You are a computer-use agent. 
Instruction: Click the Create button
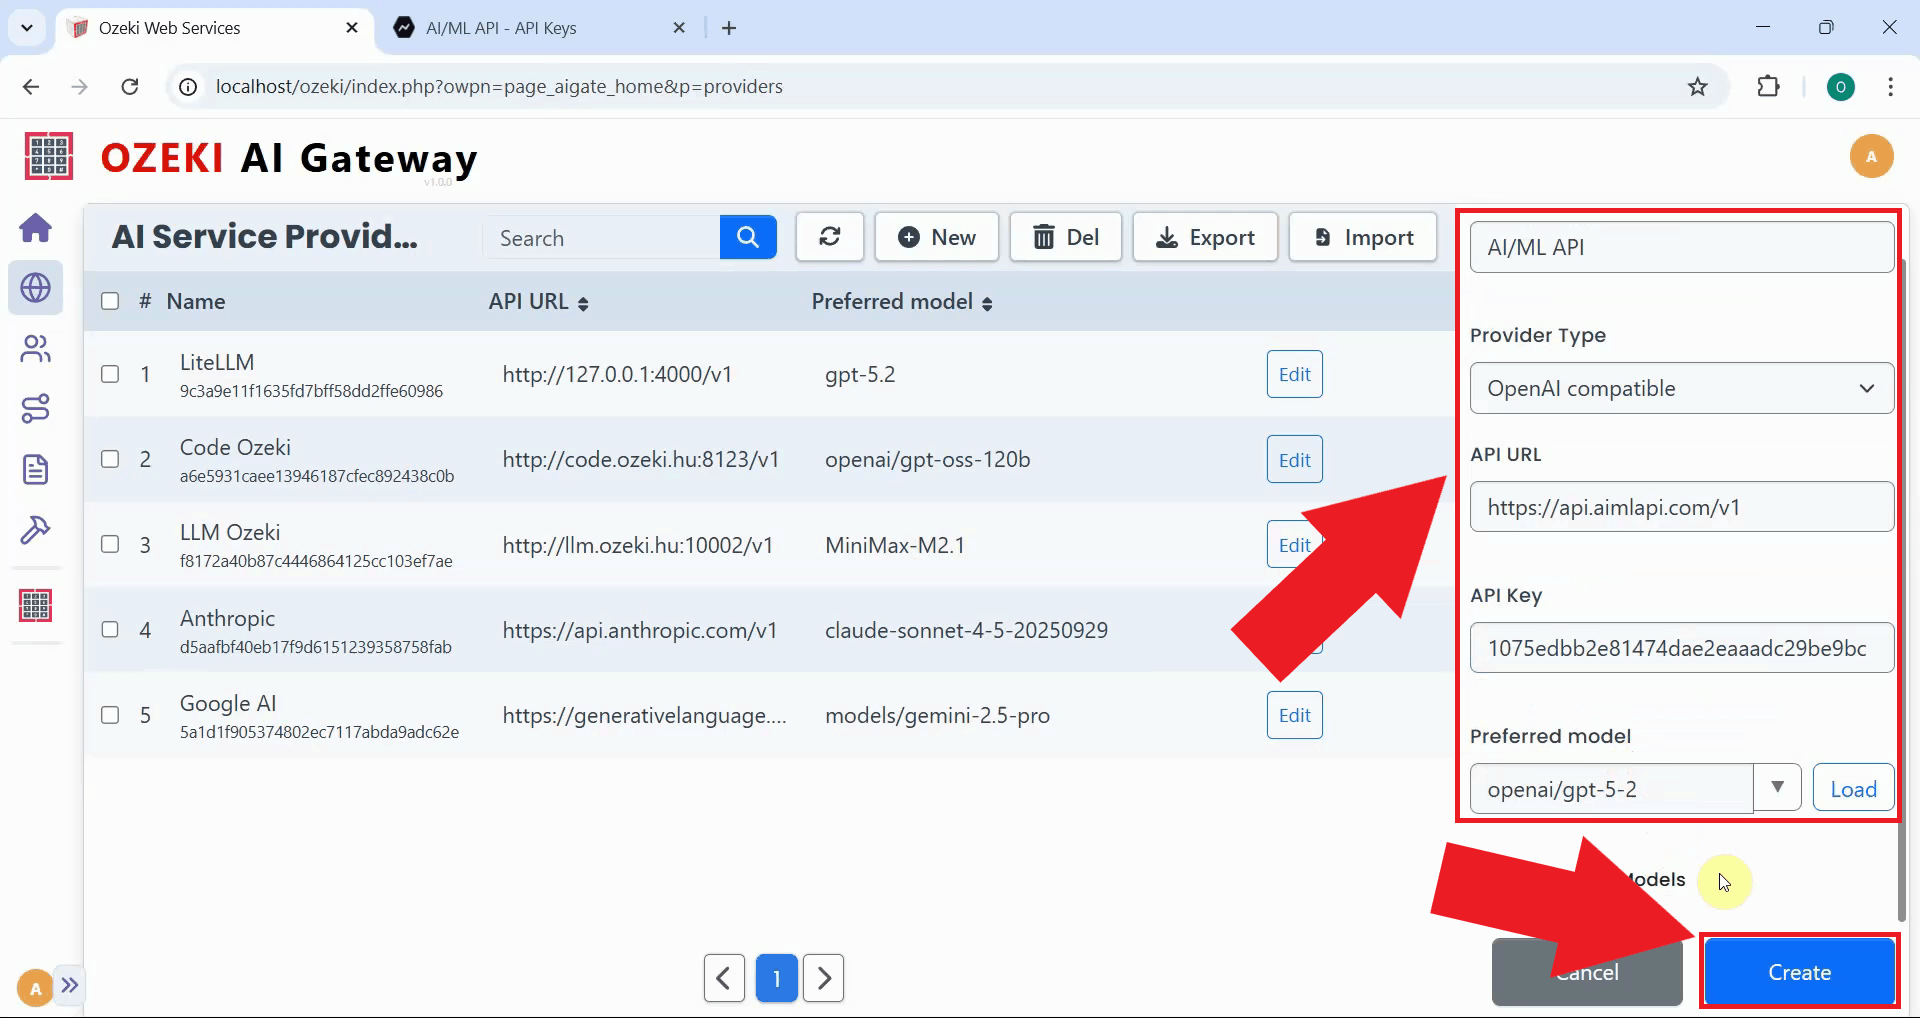[1798, 971]
